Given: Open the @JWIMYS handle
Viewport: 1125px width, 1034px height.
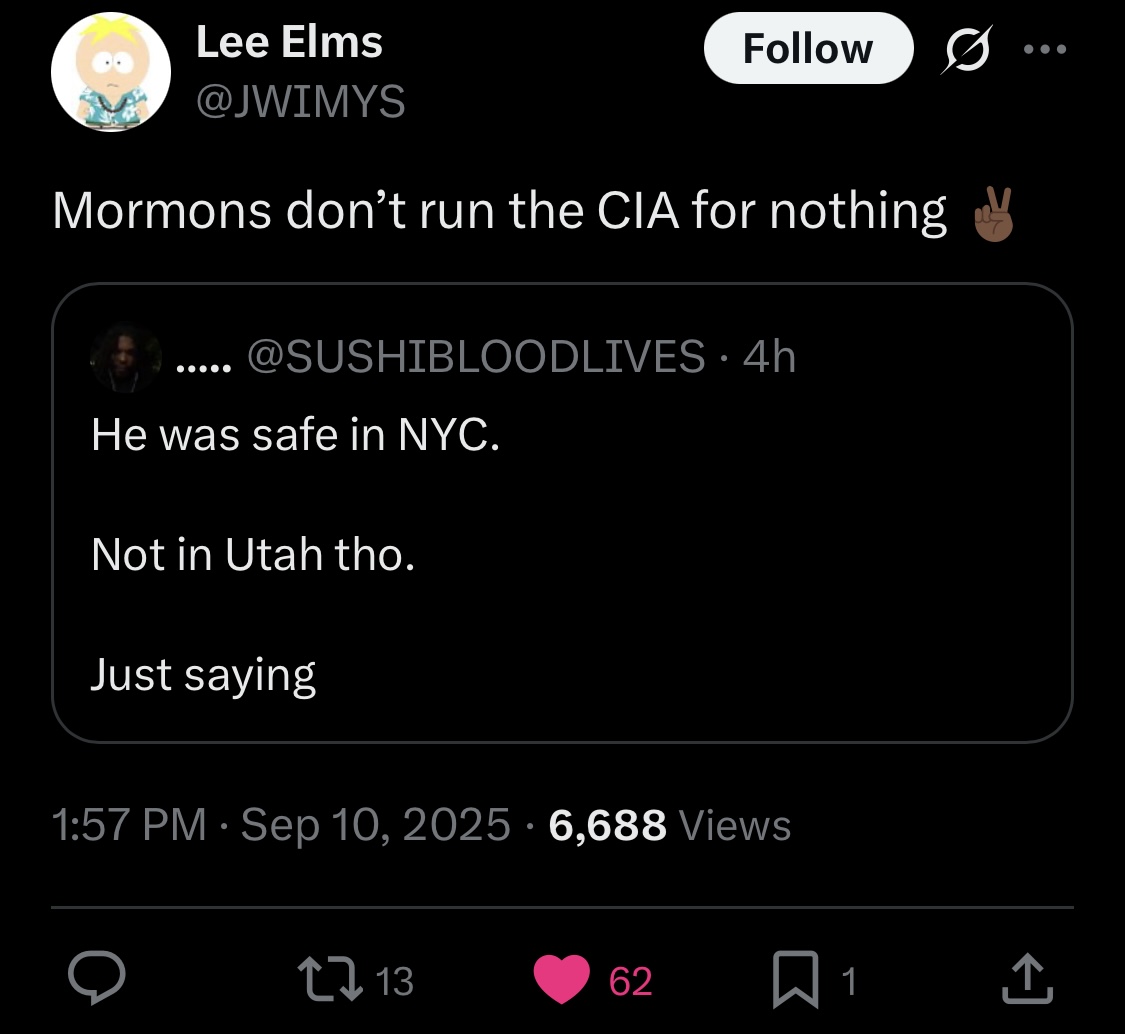Looking at the screenshot, I should (x=300, y=101).
